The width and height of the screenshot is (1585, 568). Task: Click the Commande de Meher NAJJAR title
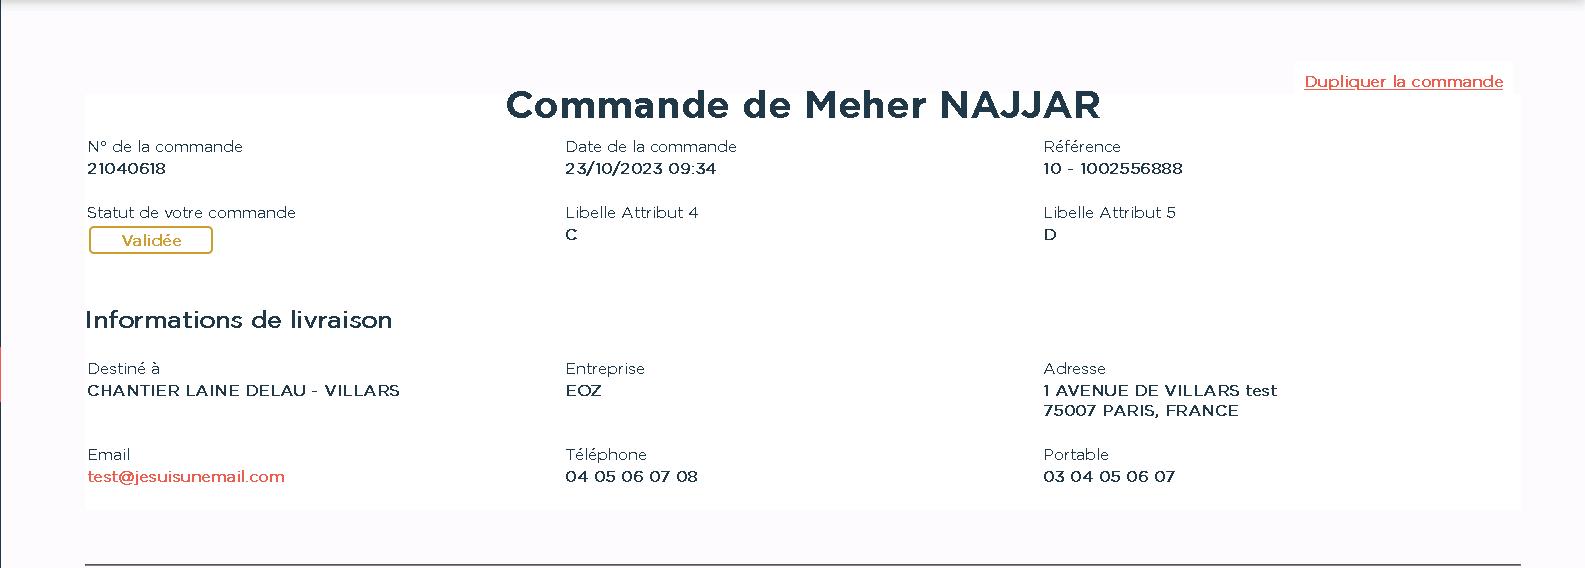click(x=802, y=105)
